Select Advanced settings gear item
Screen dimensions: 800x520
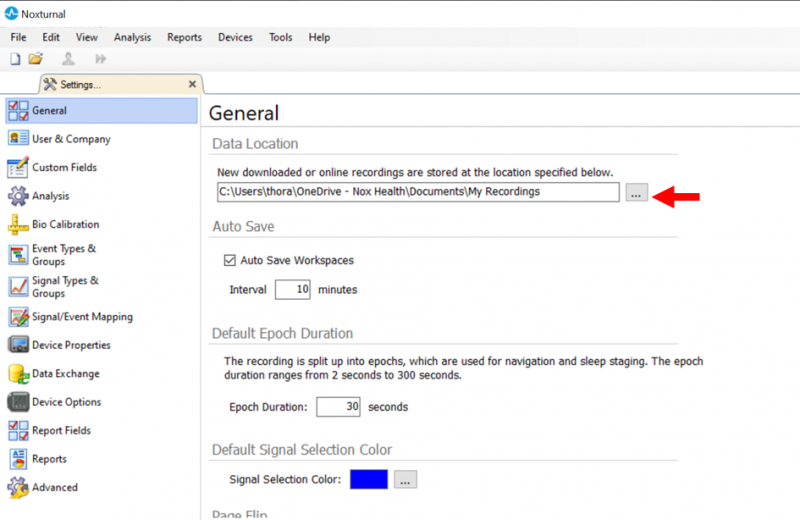coord(54,488)
